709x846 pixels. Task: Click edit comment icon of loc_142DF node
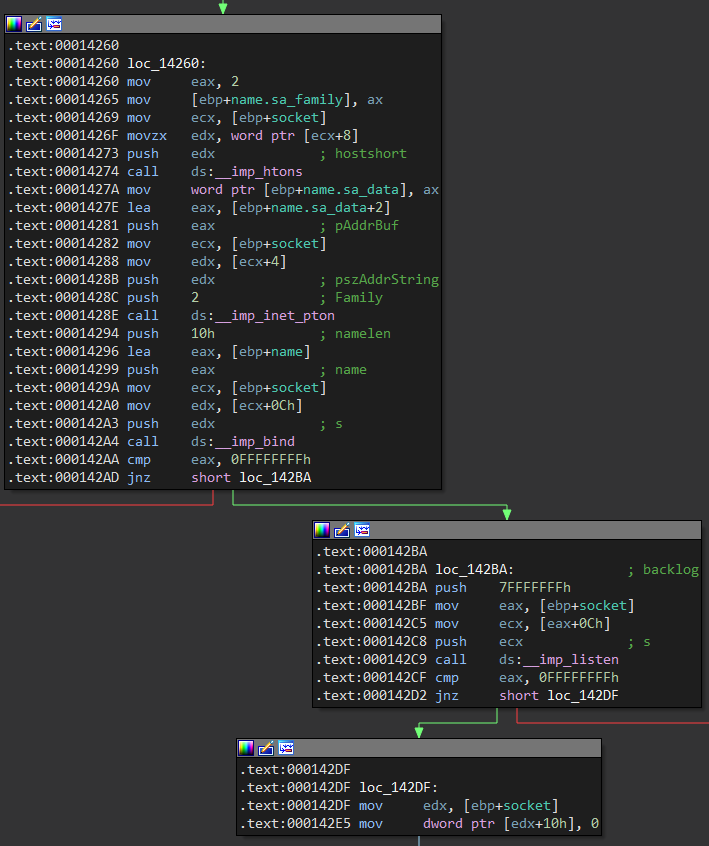(266, 748)
